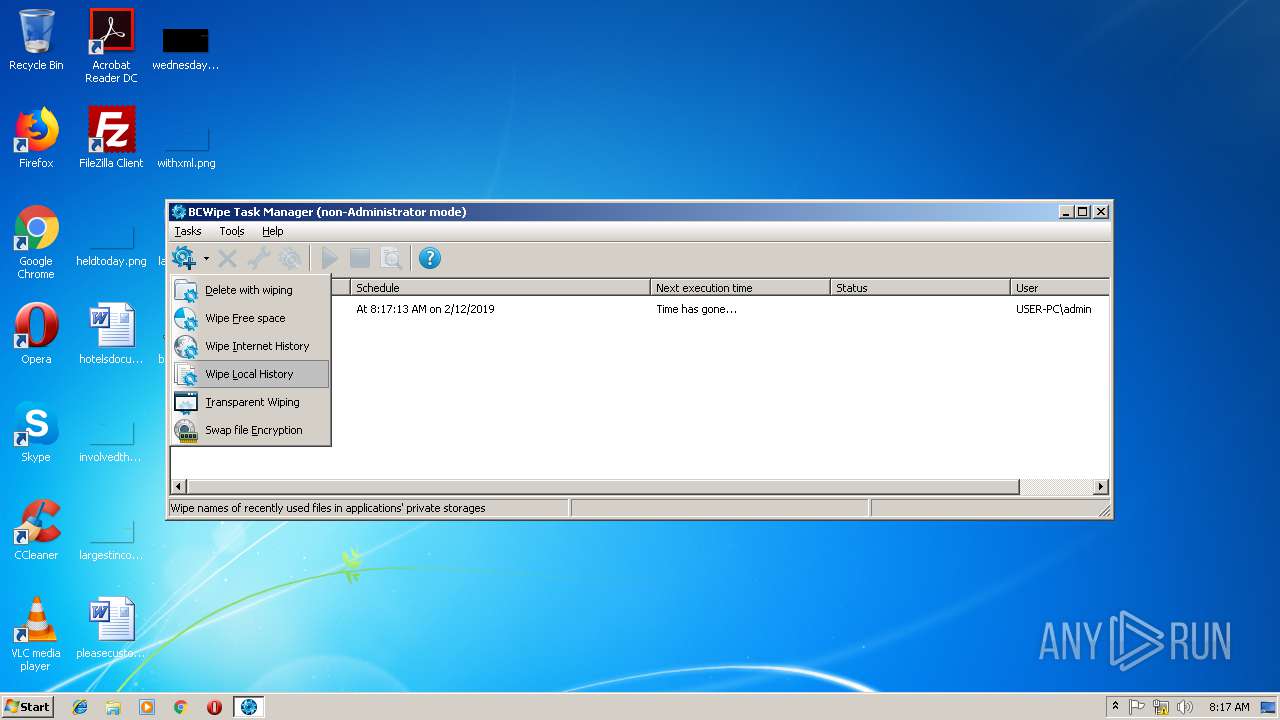The image size is (1280, 720).
Task: Select the heldtoday.png desktop file
Action: coord(111,242)
